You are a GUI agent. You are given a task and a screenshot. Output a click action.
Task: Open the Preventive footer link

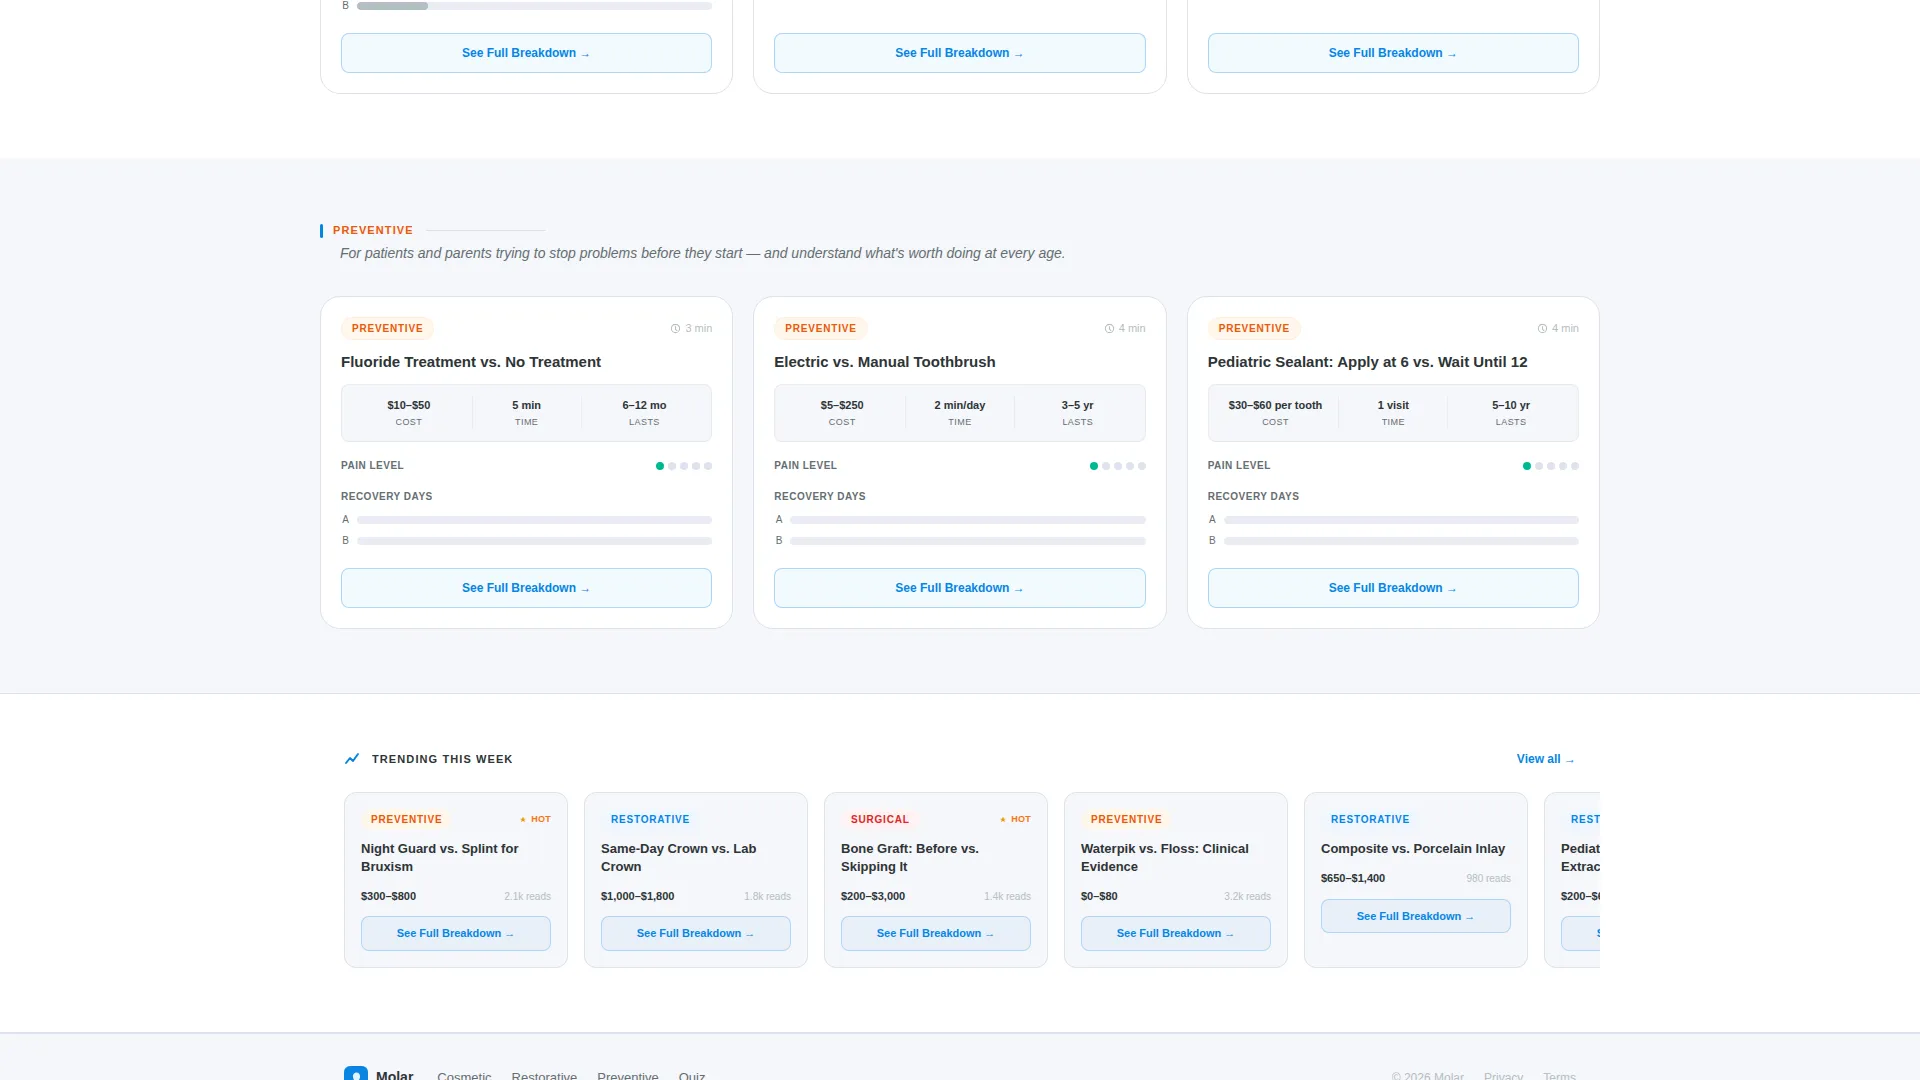[x=628, y=1076]
